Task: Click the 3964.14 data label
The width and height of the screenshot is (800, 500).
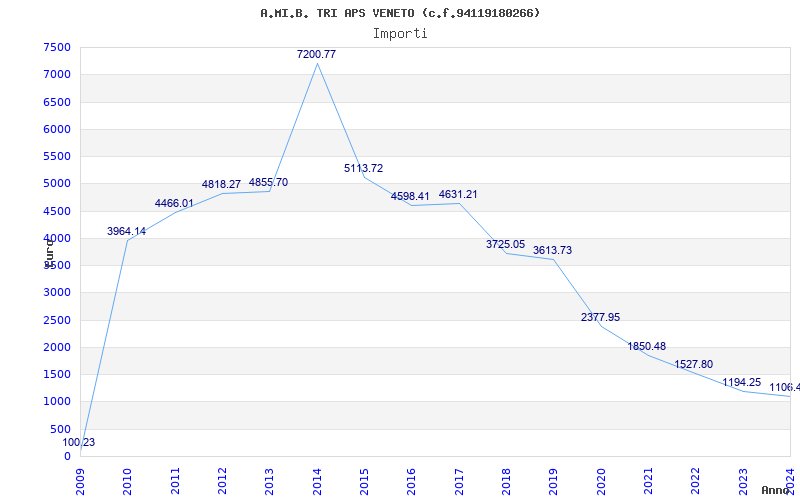Action: [x=127, y=231]
